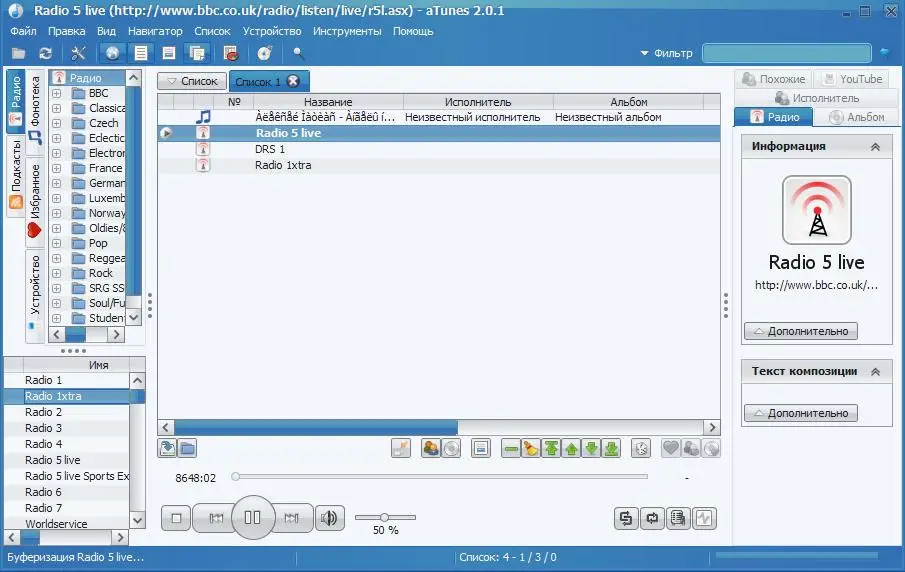Close the Список 1 playlist tab

(x=293, y=81)
